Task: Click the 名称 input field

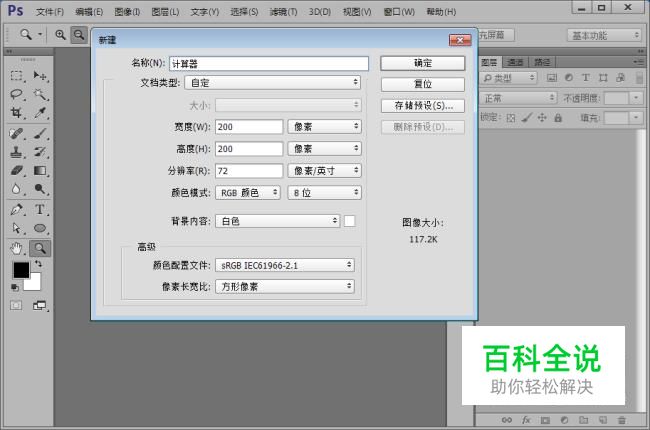Action: pyautogui.click(x=269, y=63)
